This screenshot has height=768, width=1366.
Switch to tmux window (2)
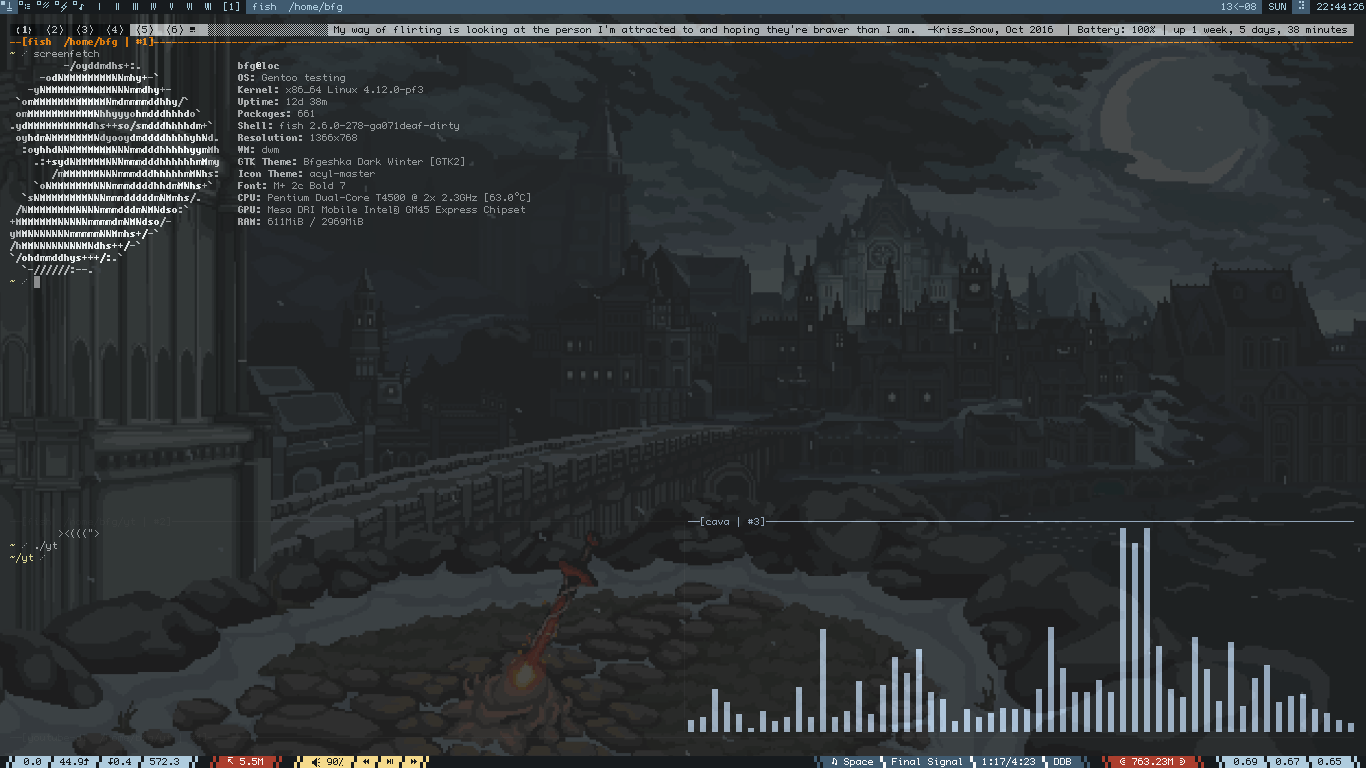coord(55,30)
